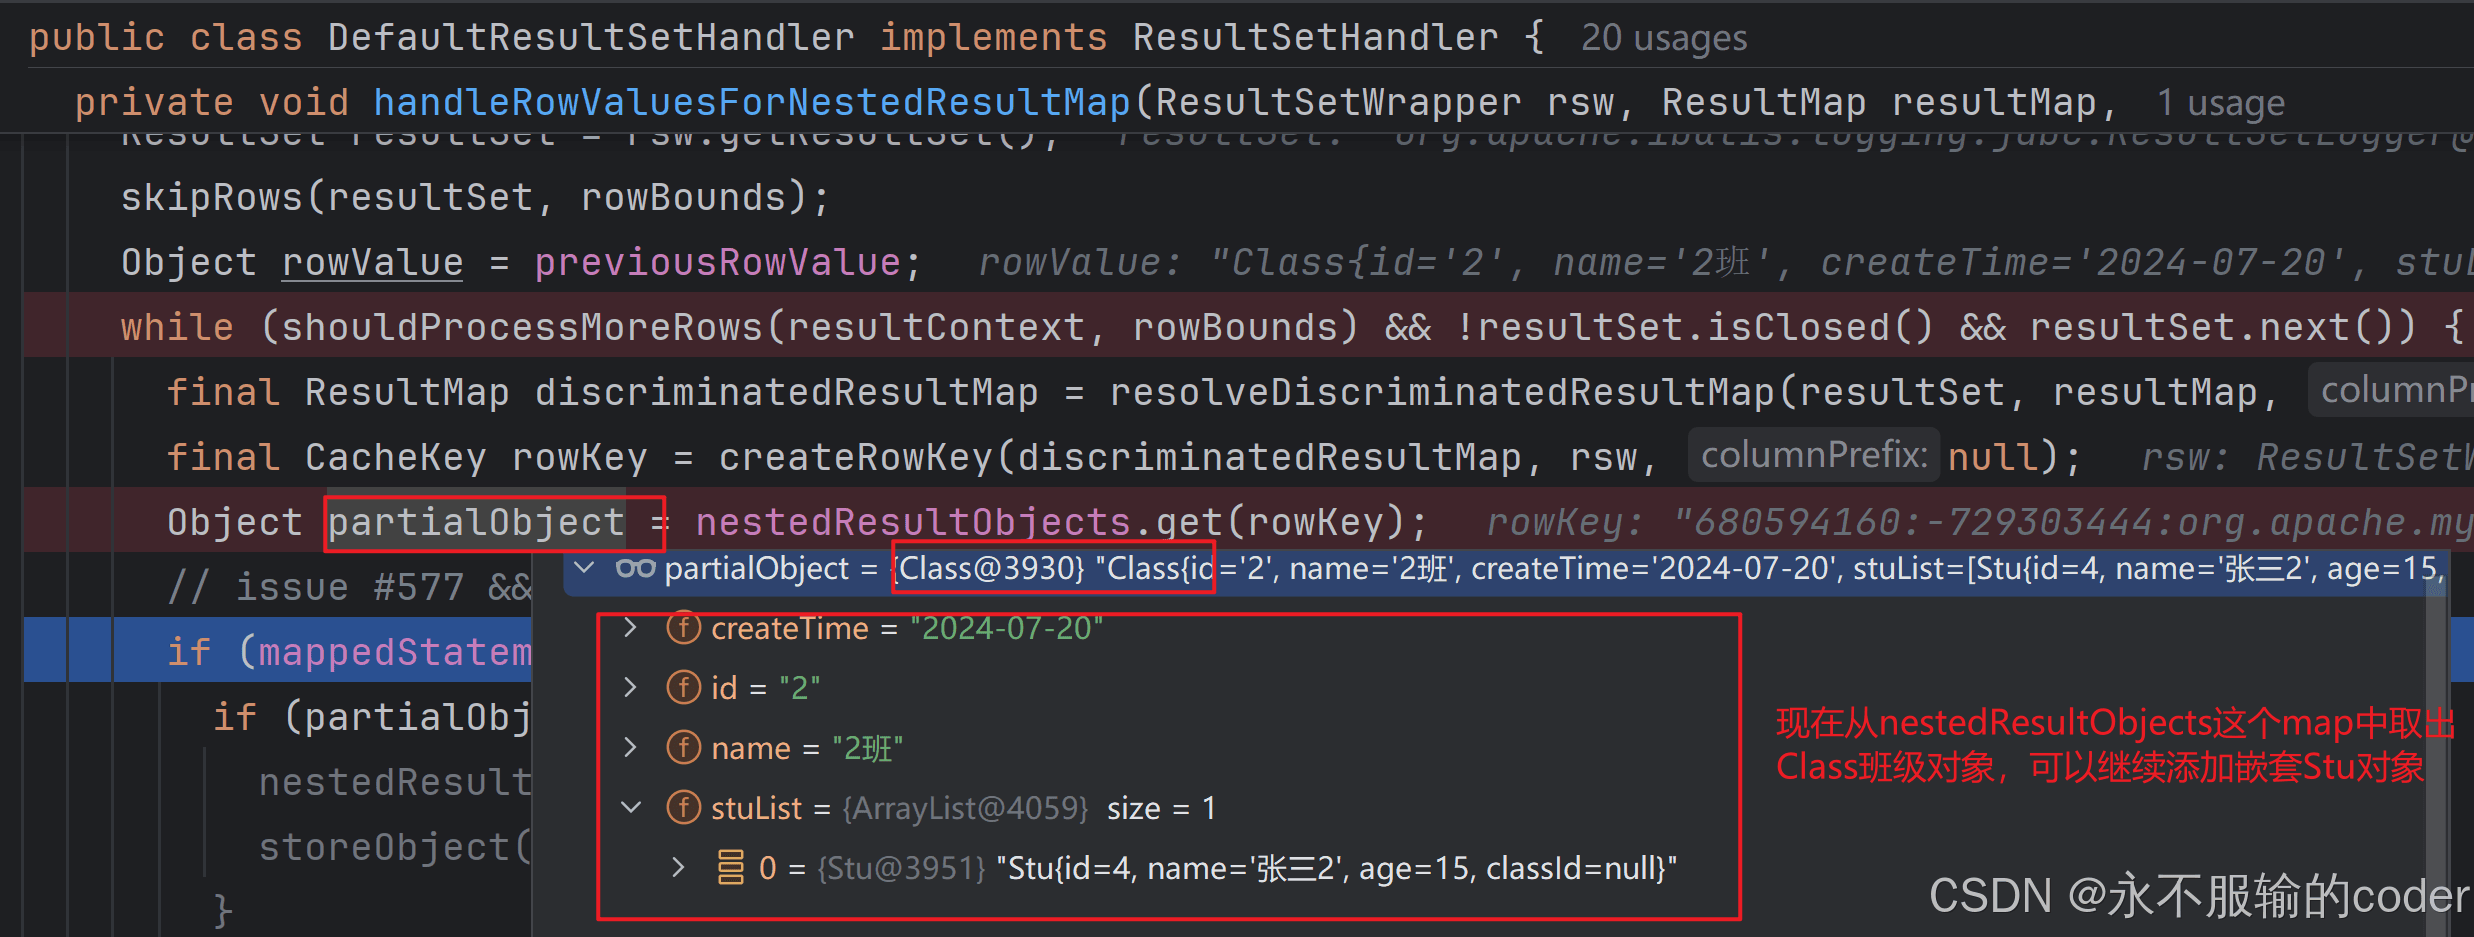Viewport: 2474px width, 937px height.
Task: Click nestedResultObjects in the code line
Action: coord(913,522)
